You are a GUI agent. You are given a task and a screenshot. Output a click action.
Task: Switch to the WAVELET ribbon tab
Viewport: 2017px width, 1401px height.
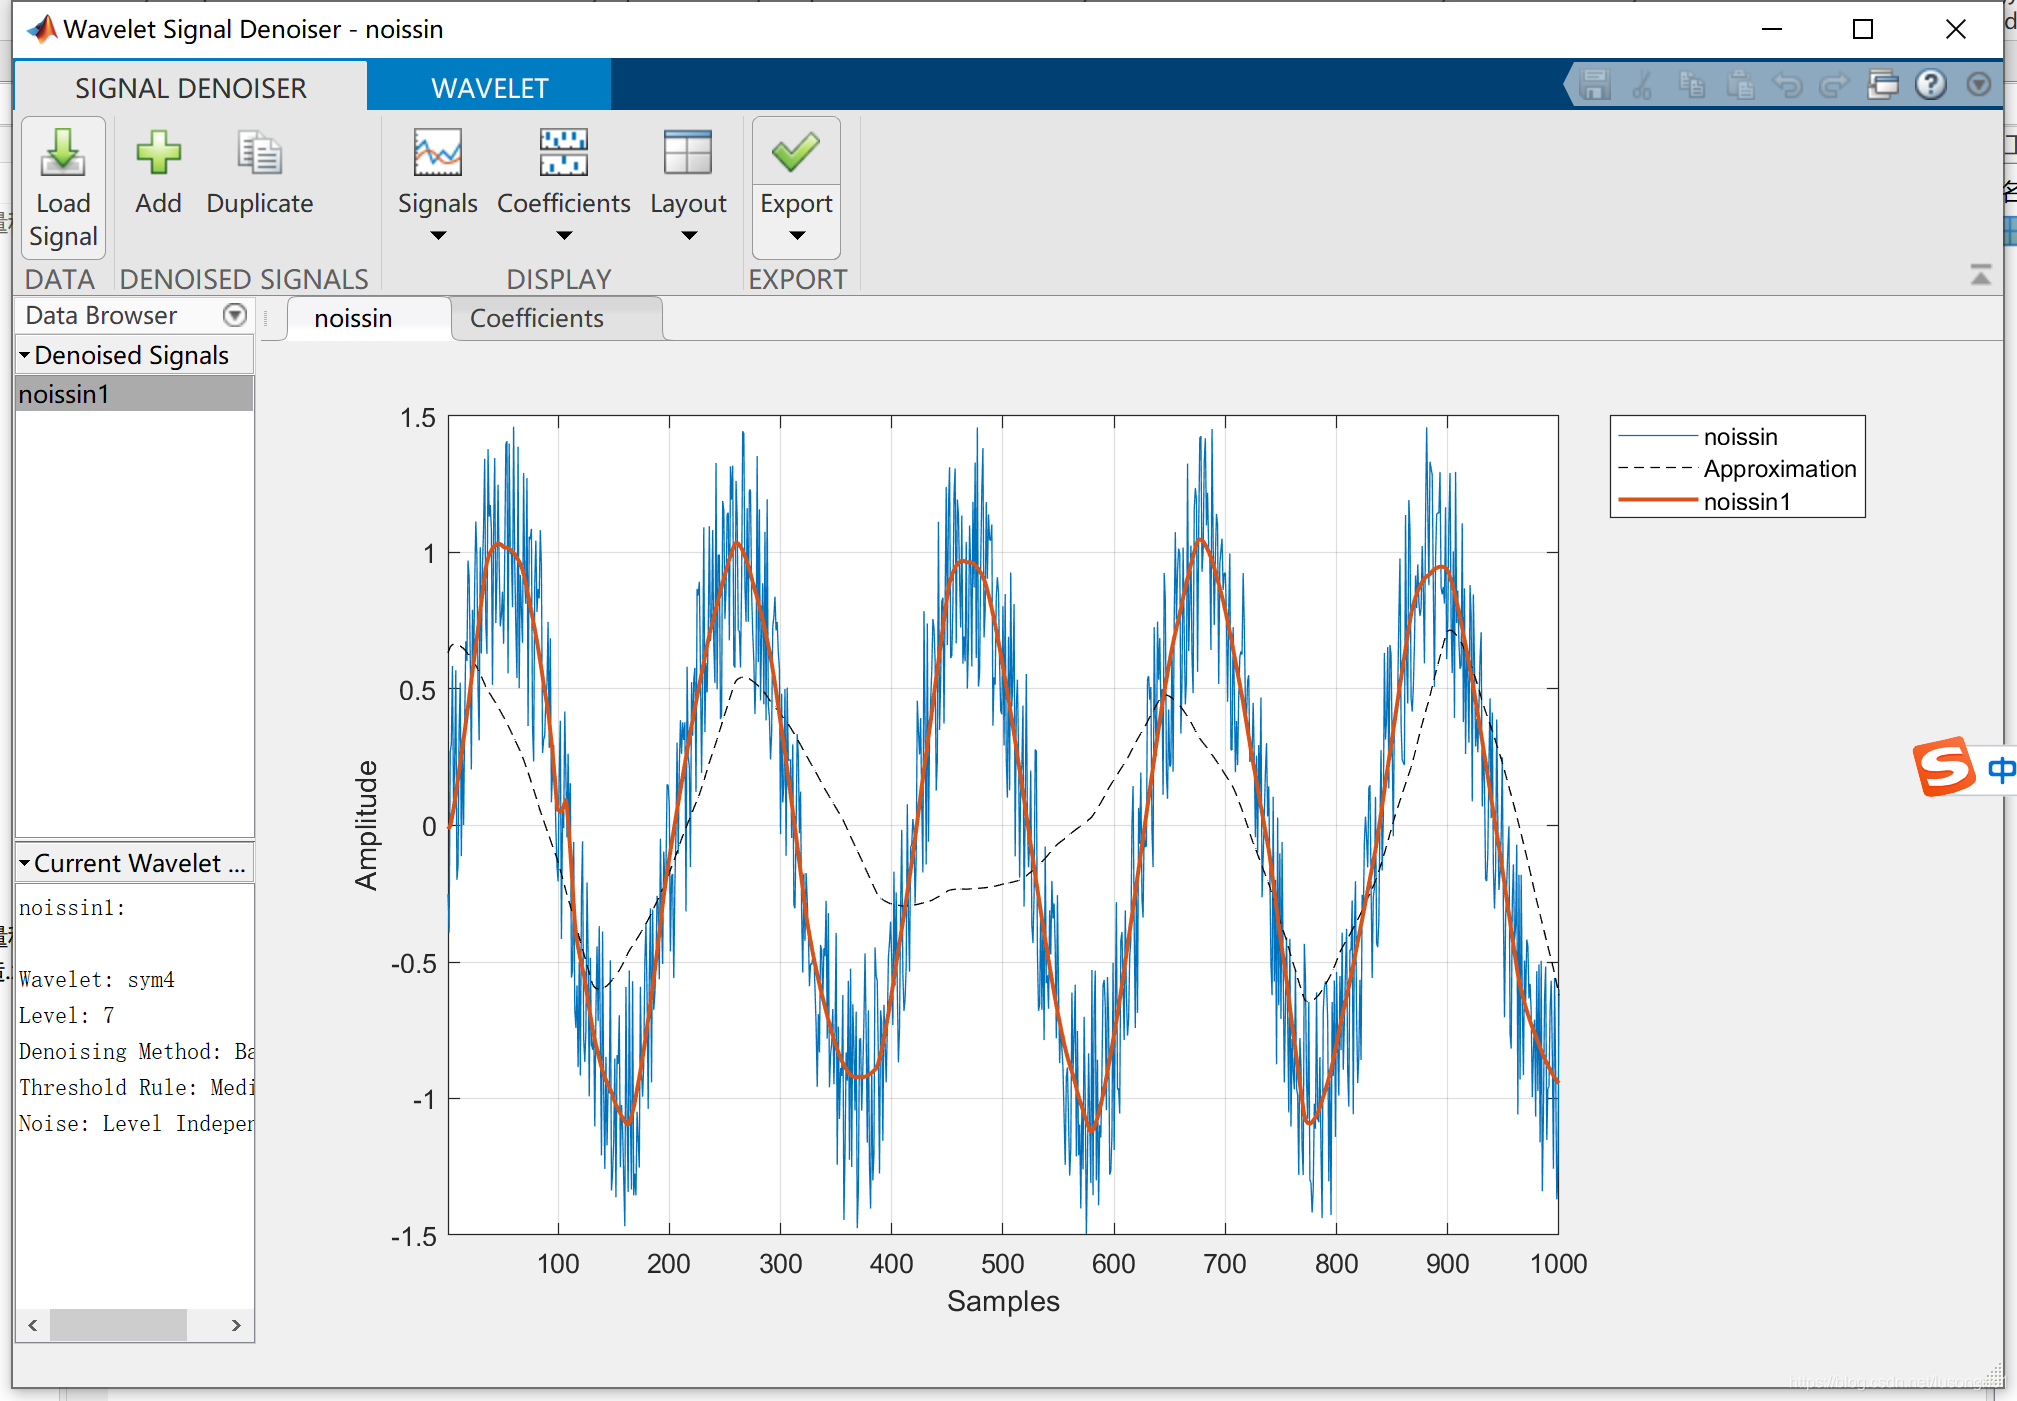tap(489, 88)
